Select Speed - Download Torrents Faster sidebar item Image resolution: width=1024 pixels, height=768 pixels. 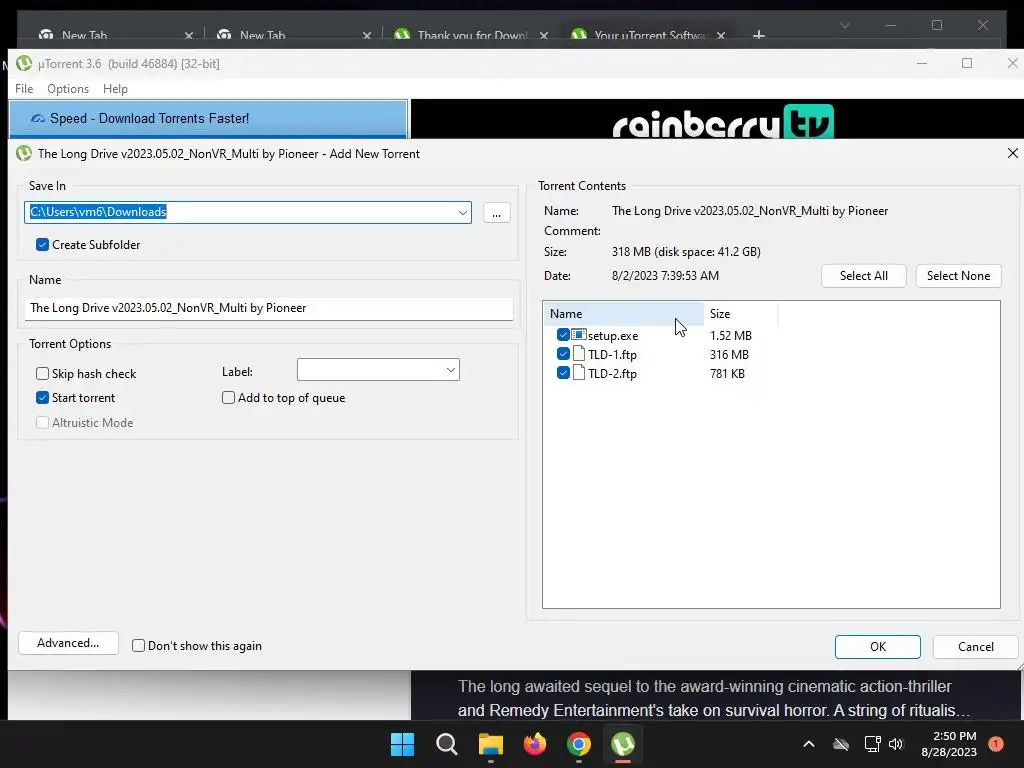point(209,118)
